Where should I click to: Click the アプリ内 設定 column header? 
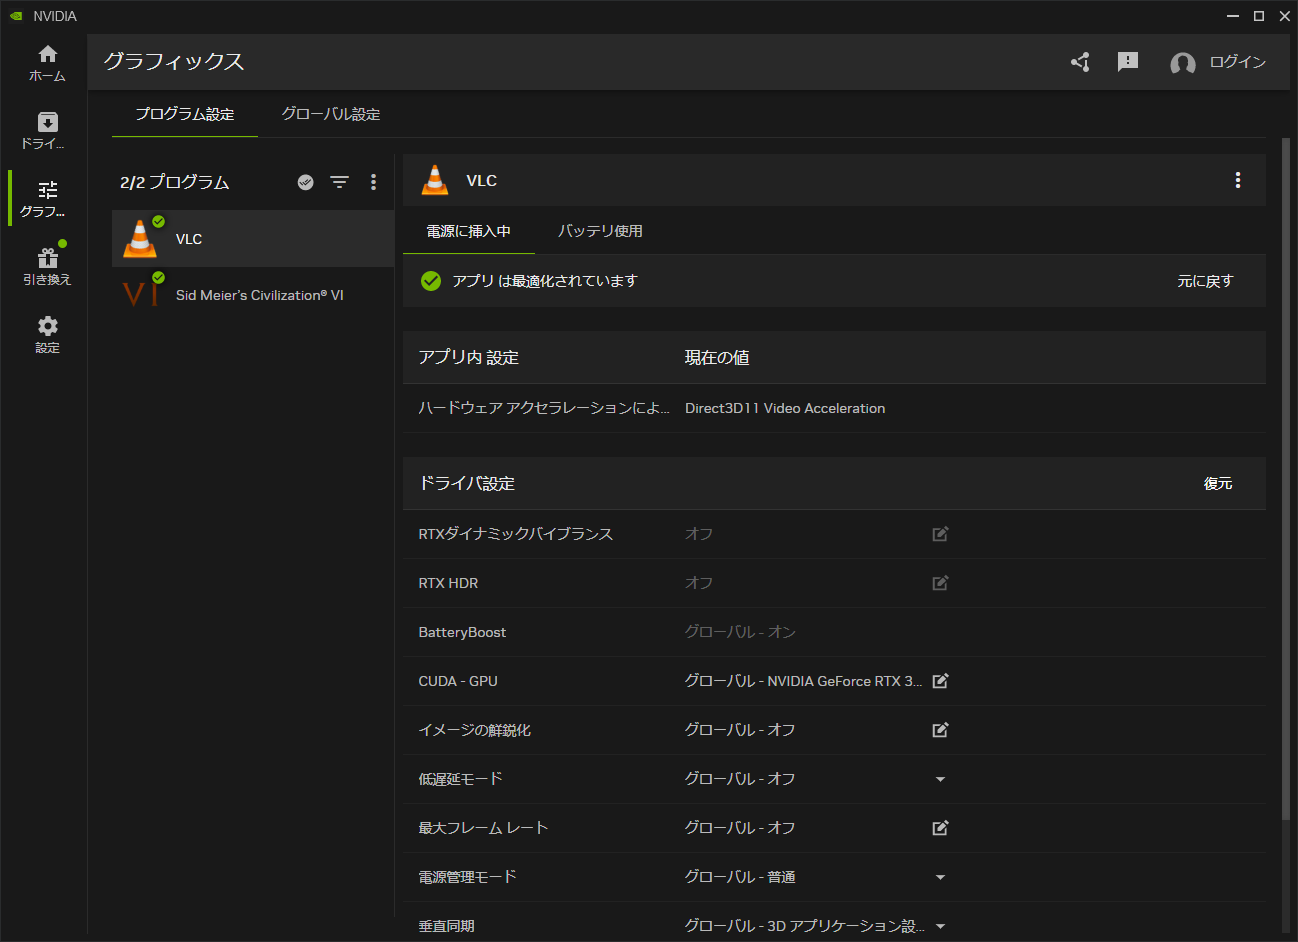(469, 358)
